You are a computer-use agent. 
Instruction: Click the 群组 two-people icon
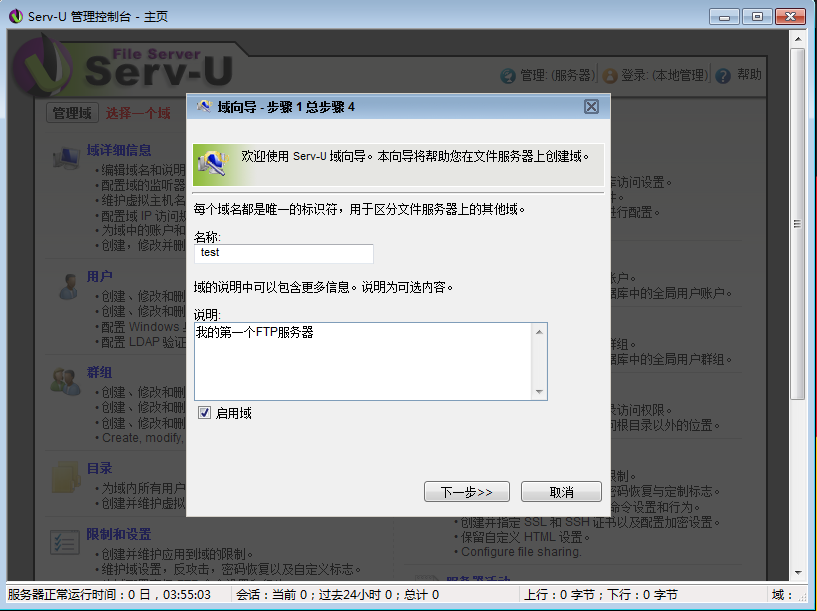tap(66, 381)
